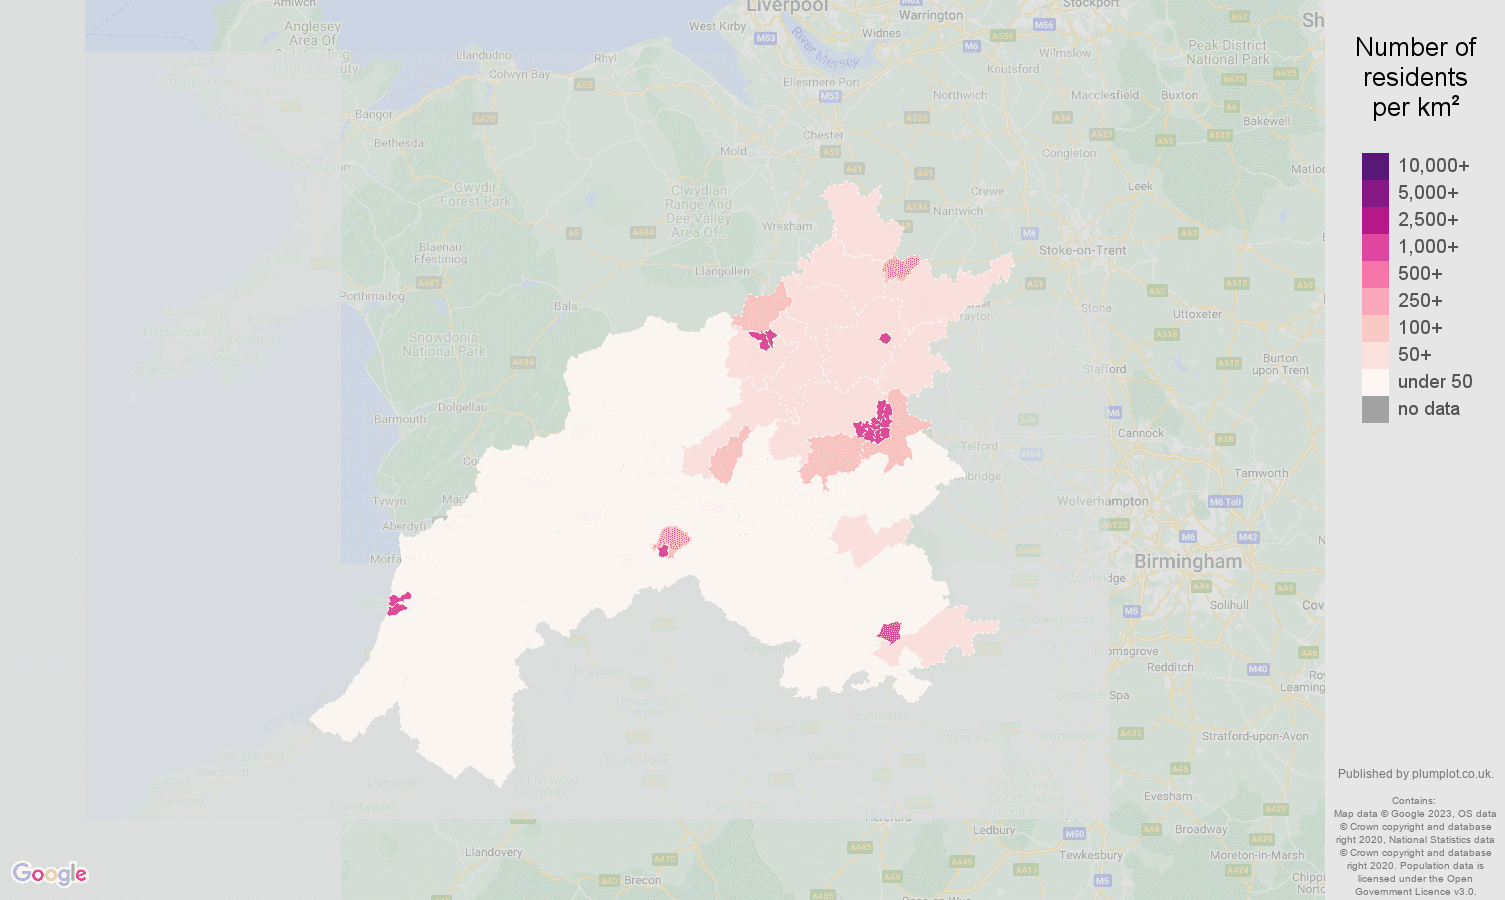The height and width of the screenshot is (900, 1505).
Task: Click the Brecon map label
Action: click(x=642, y=880)
